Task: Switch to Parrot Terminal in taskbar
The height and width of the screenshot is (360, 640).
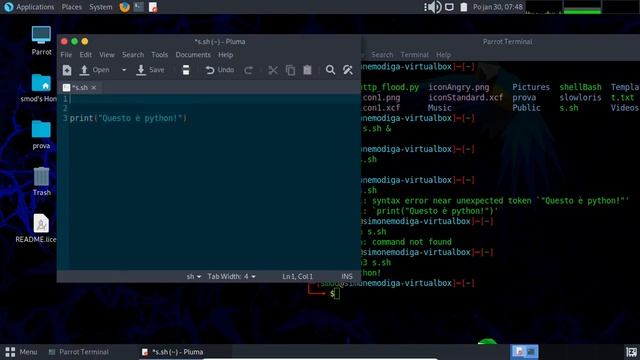Action: 79,352
